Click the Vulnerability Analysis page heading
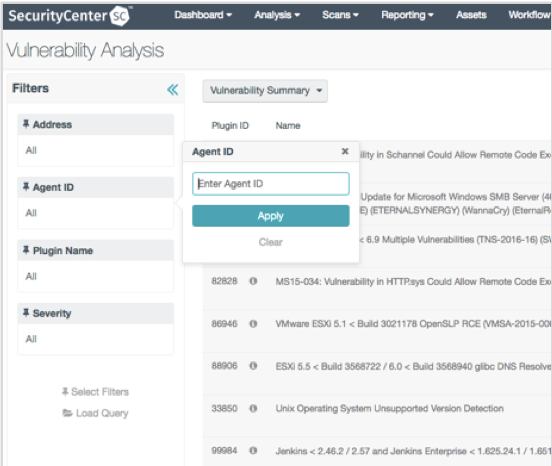Image resolution: width=552 pixels, height=466 pixels. (x=85, y=50)
